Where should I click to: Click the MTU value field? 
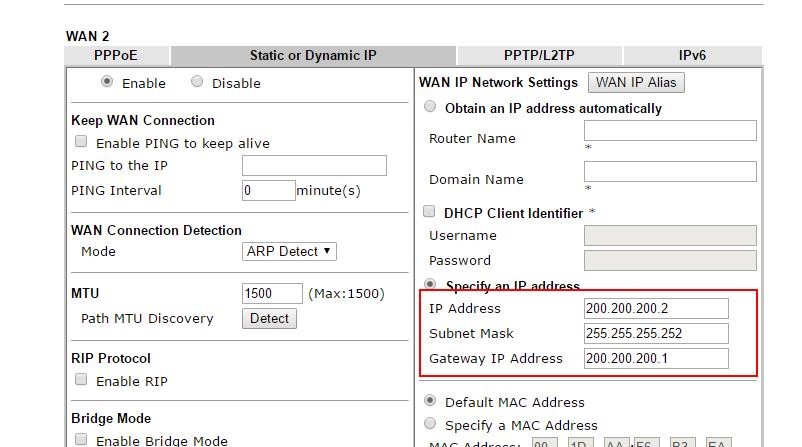coord(271,294)
